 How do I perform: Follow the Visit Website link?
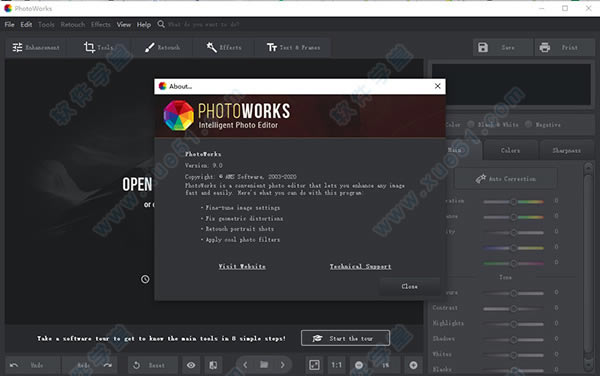242,267
